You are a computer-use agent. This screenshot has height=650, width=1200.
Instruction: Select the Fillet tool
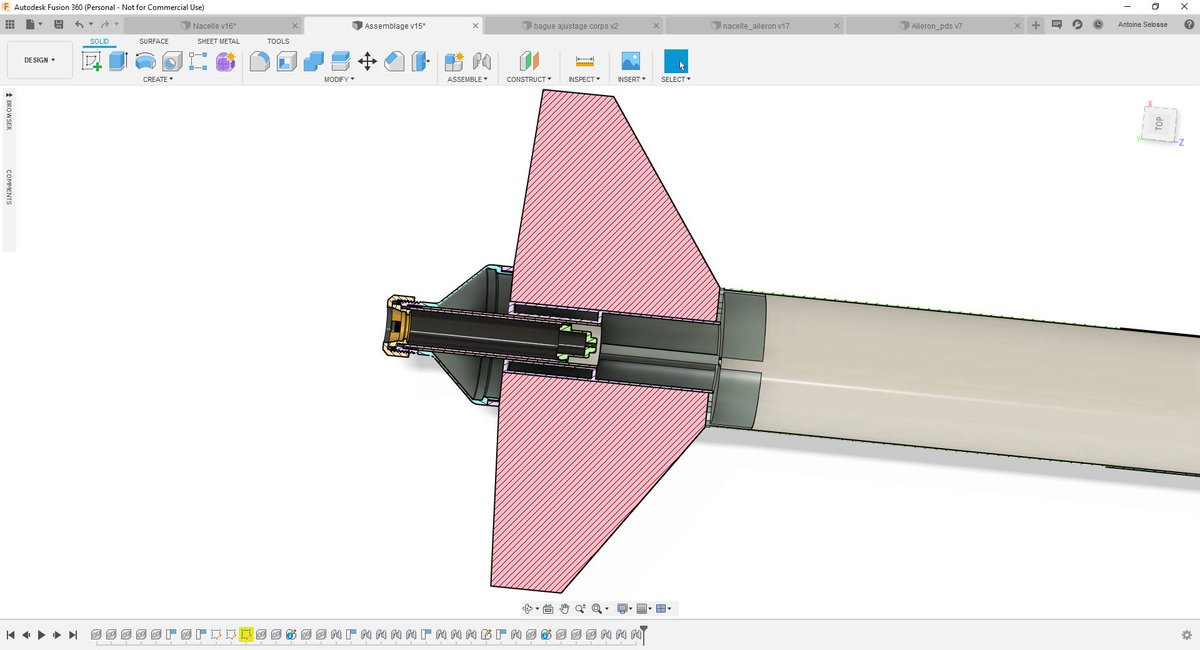pos(259,61)
